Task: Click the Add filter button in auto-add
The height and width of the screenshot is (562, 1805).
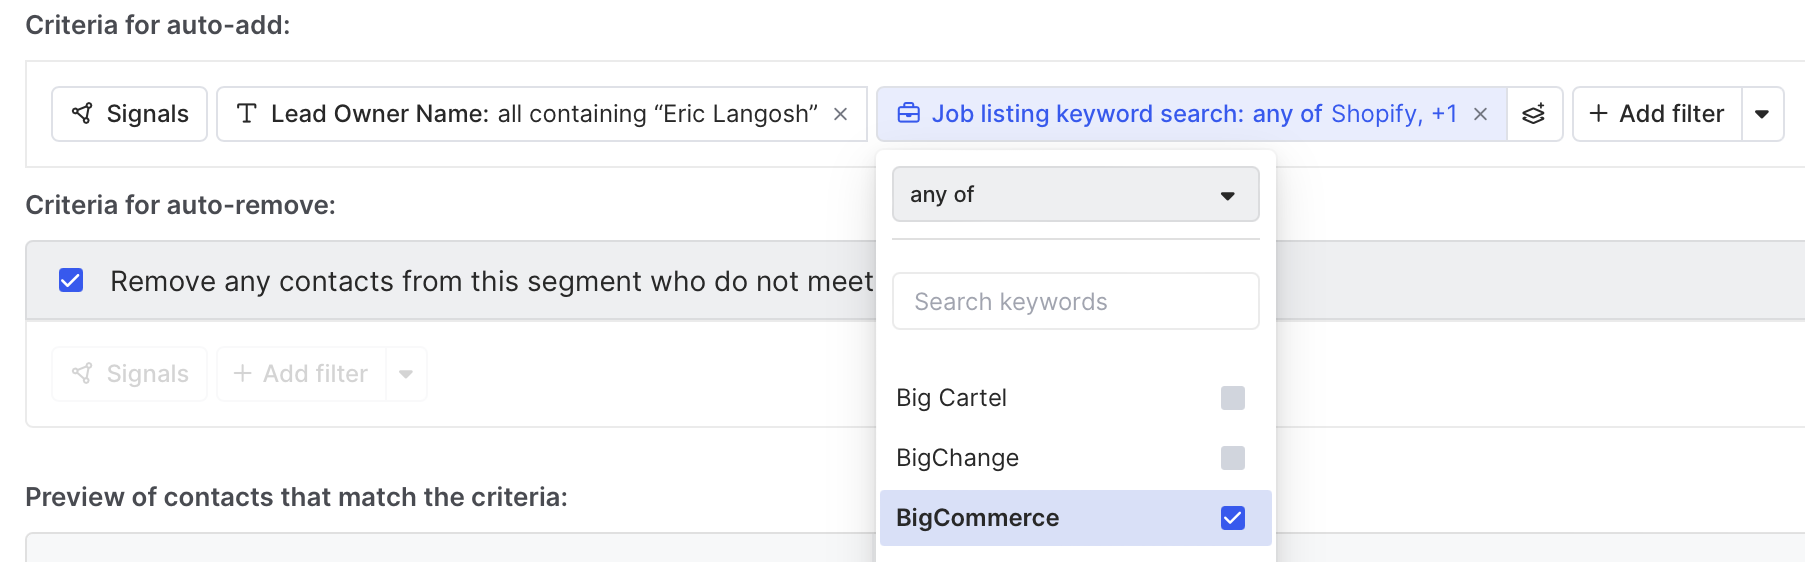Action: point(1657,114)
